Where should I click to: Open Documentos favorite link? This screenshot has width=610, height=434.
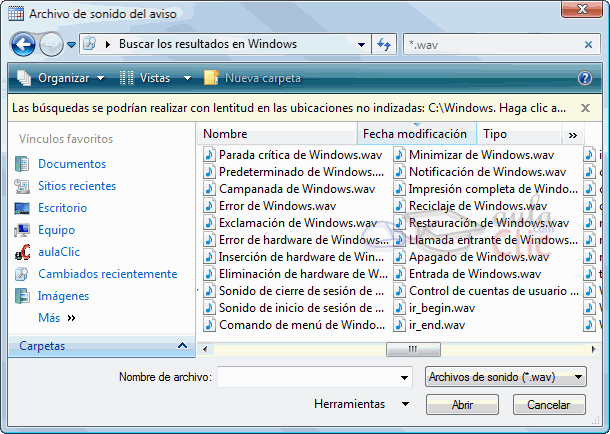[x=72, y=164]
